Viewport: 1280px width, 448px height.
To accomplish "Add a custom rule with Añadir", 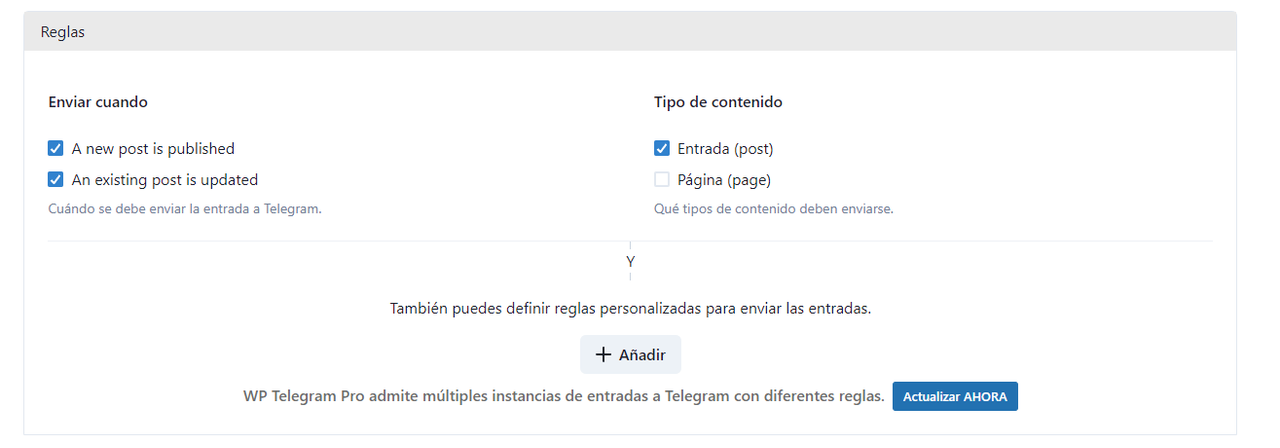I will [x=630, y=355].
